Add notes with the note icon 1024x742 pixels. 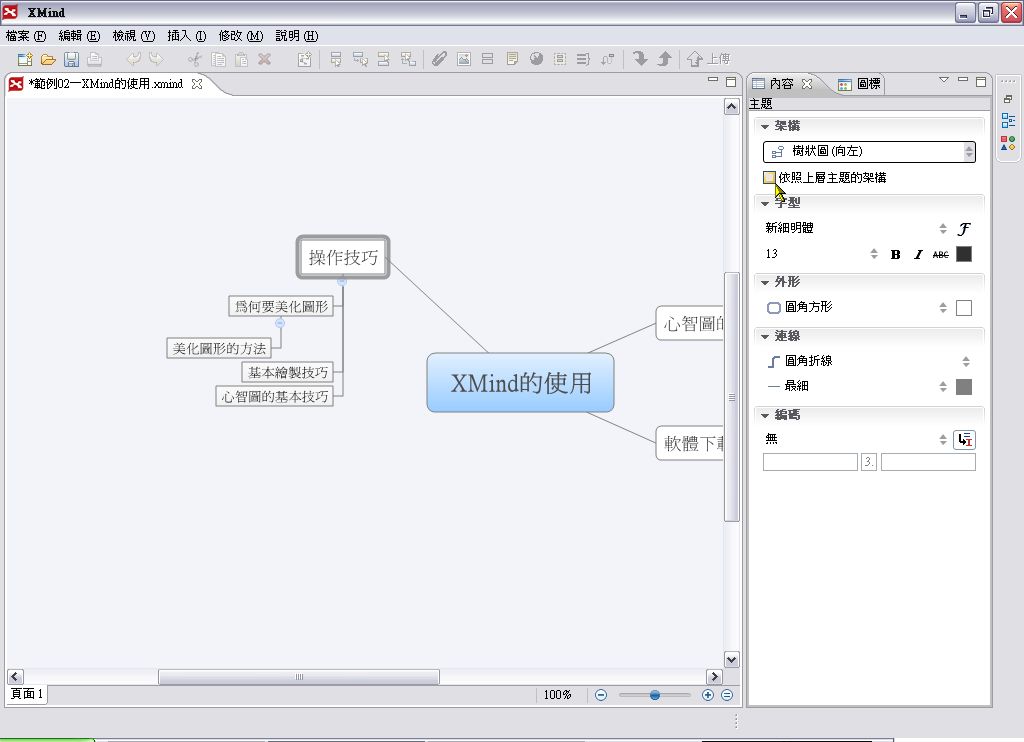[x=512, y=59]
